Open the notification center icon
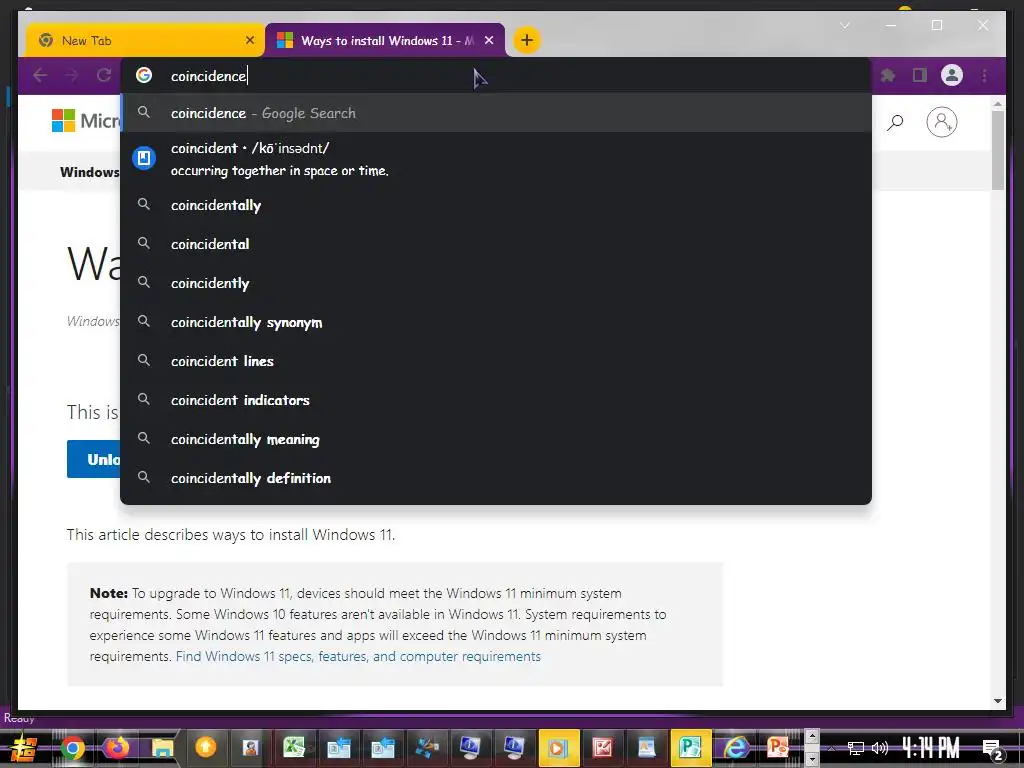 (993, 749)
